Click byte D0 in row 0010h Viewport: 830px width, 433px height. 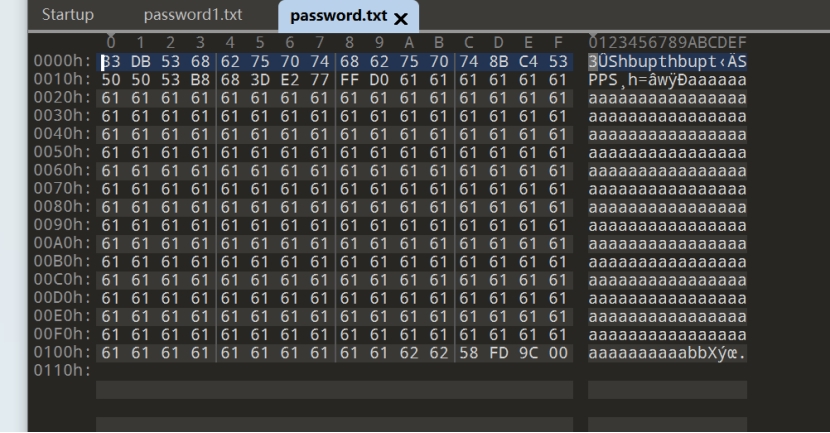(x=380, y=80)
